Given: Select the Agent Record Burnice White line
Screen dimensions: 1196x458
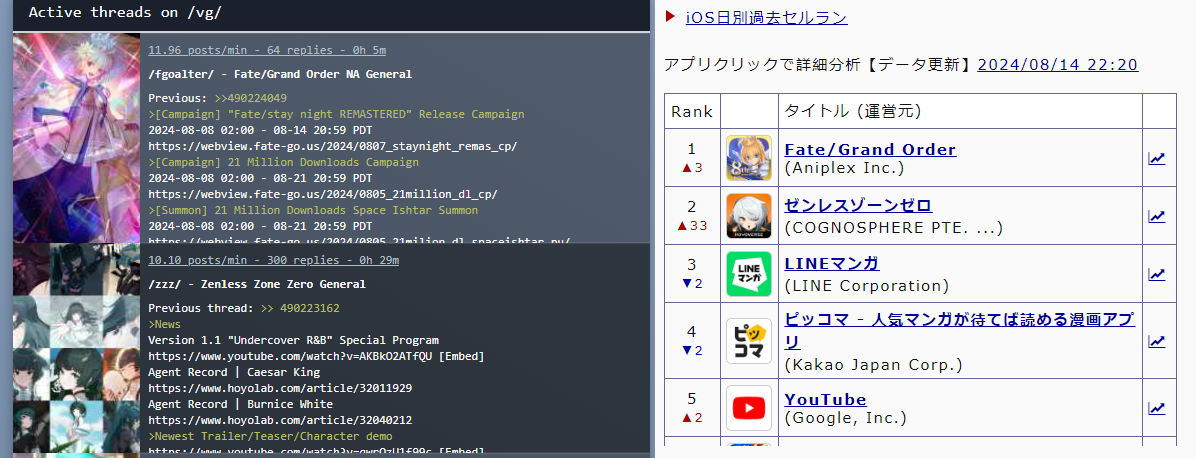Looking at the screenshot, I should [x=240, y=404].
